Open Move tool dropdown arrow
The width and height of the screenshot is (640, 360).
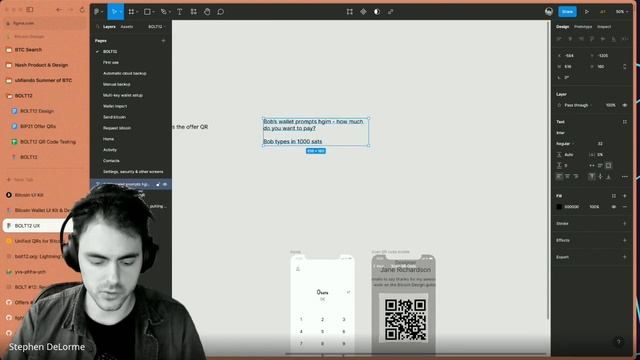[120, 12]
